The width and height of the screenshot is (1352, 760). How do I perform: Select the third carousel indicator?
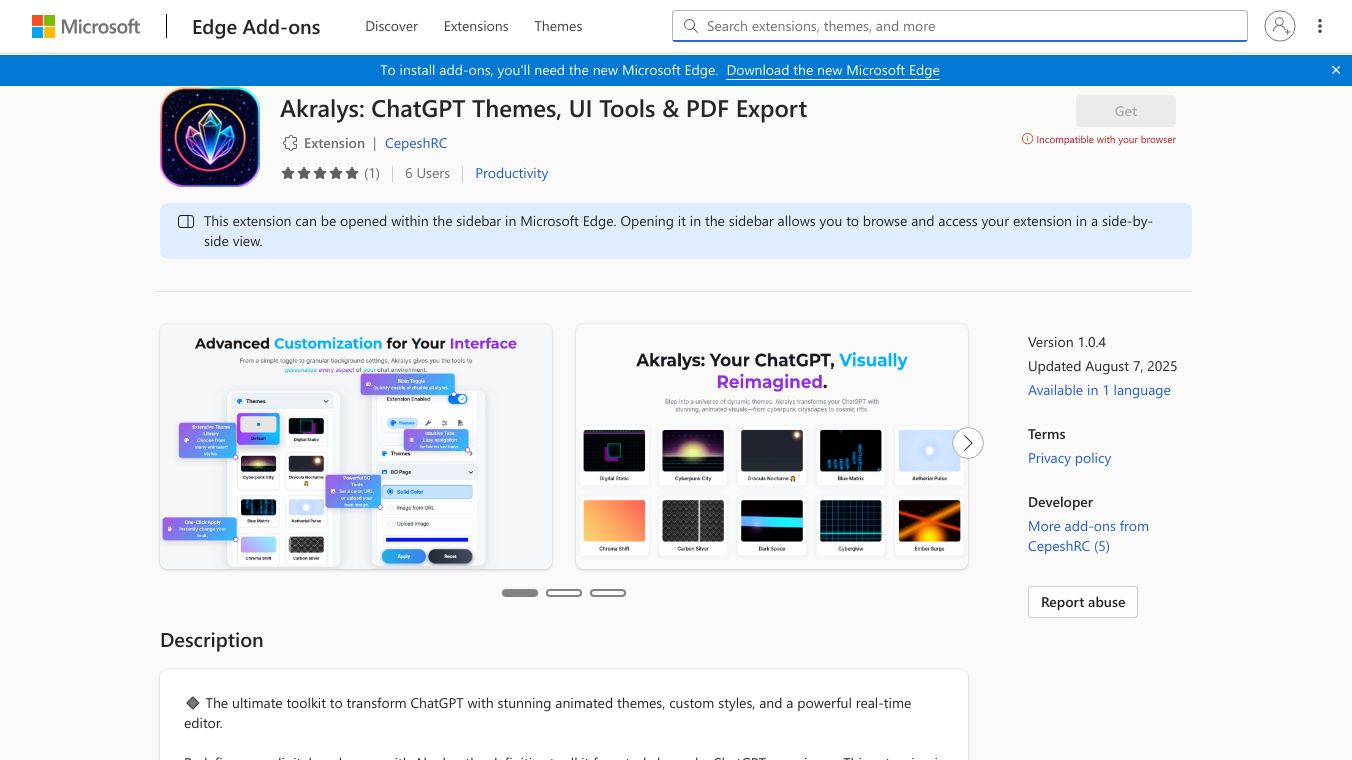(608, 593)
